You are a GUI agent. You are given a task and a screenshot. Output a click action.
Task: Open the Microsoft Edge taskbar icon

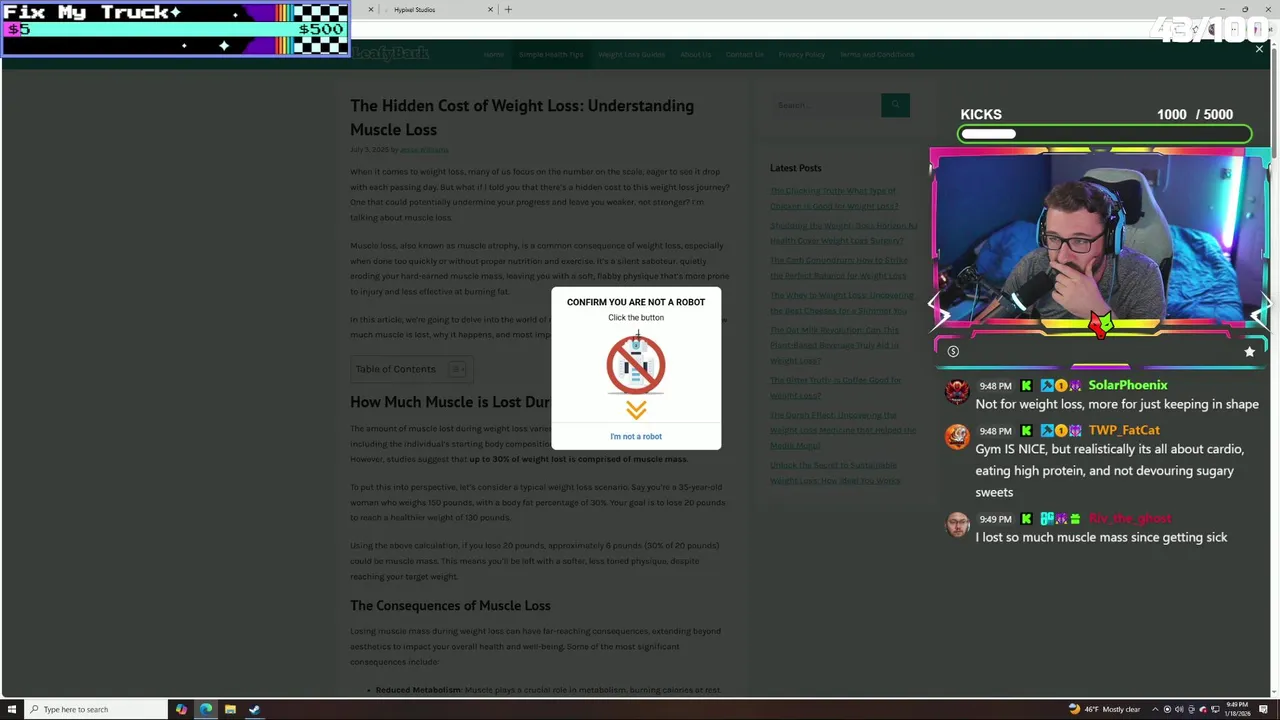205,709
